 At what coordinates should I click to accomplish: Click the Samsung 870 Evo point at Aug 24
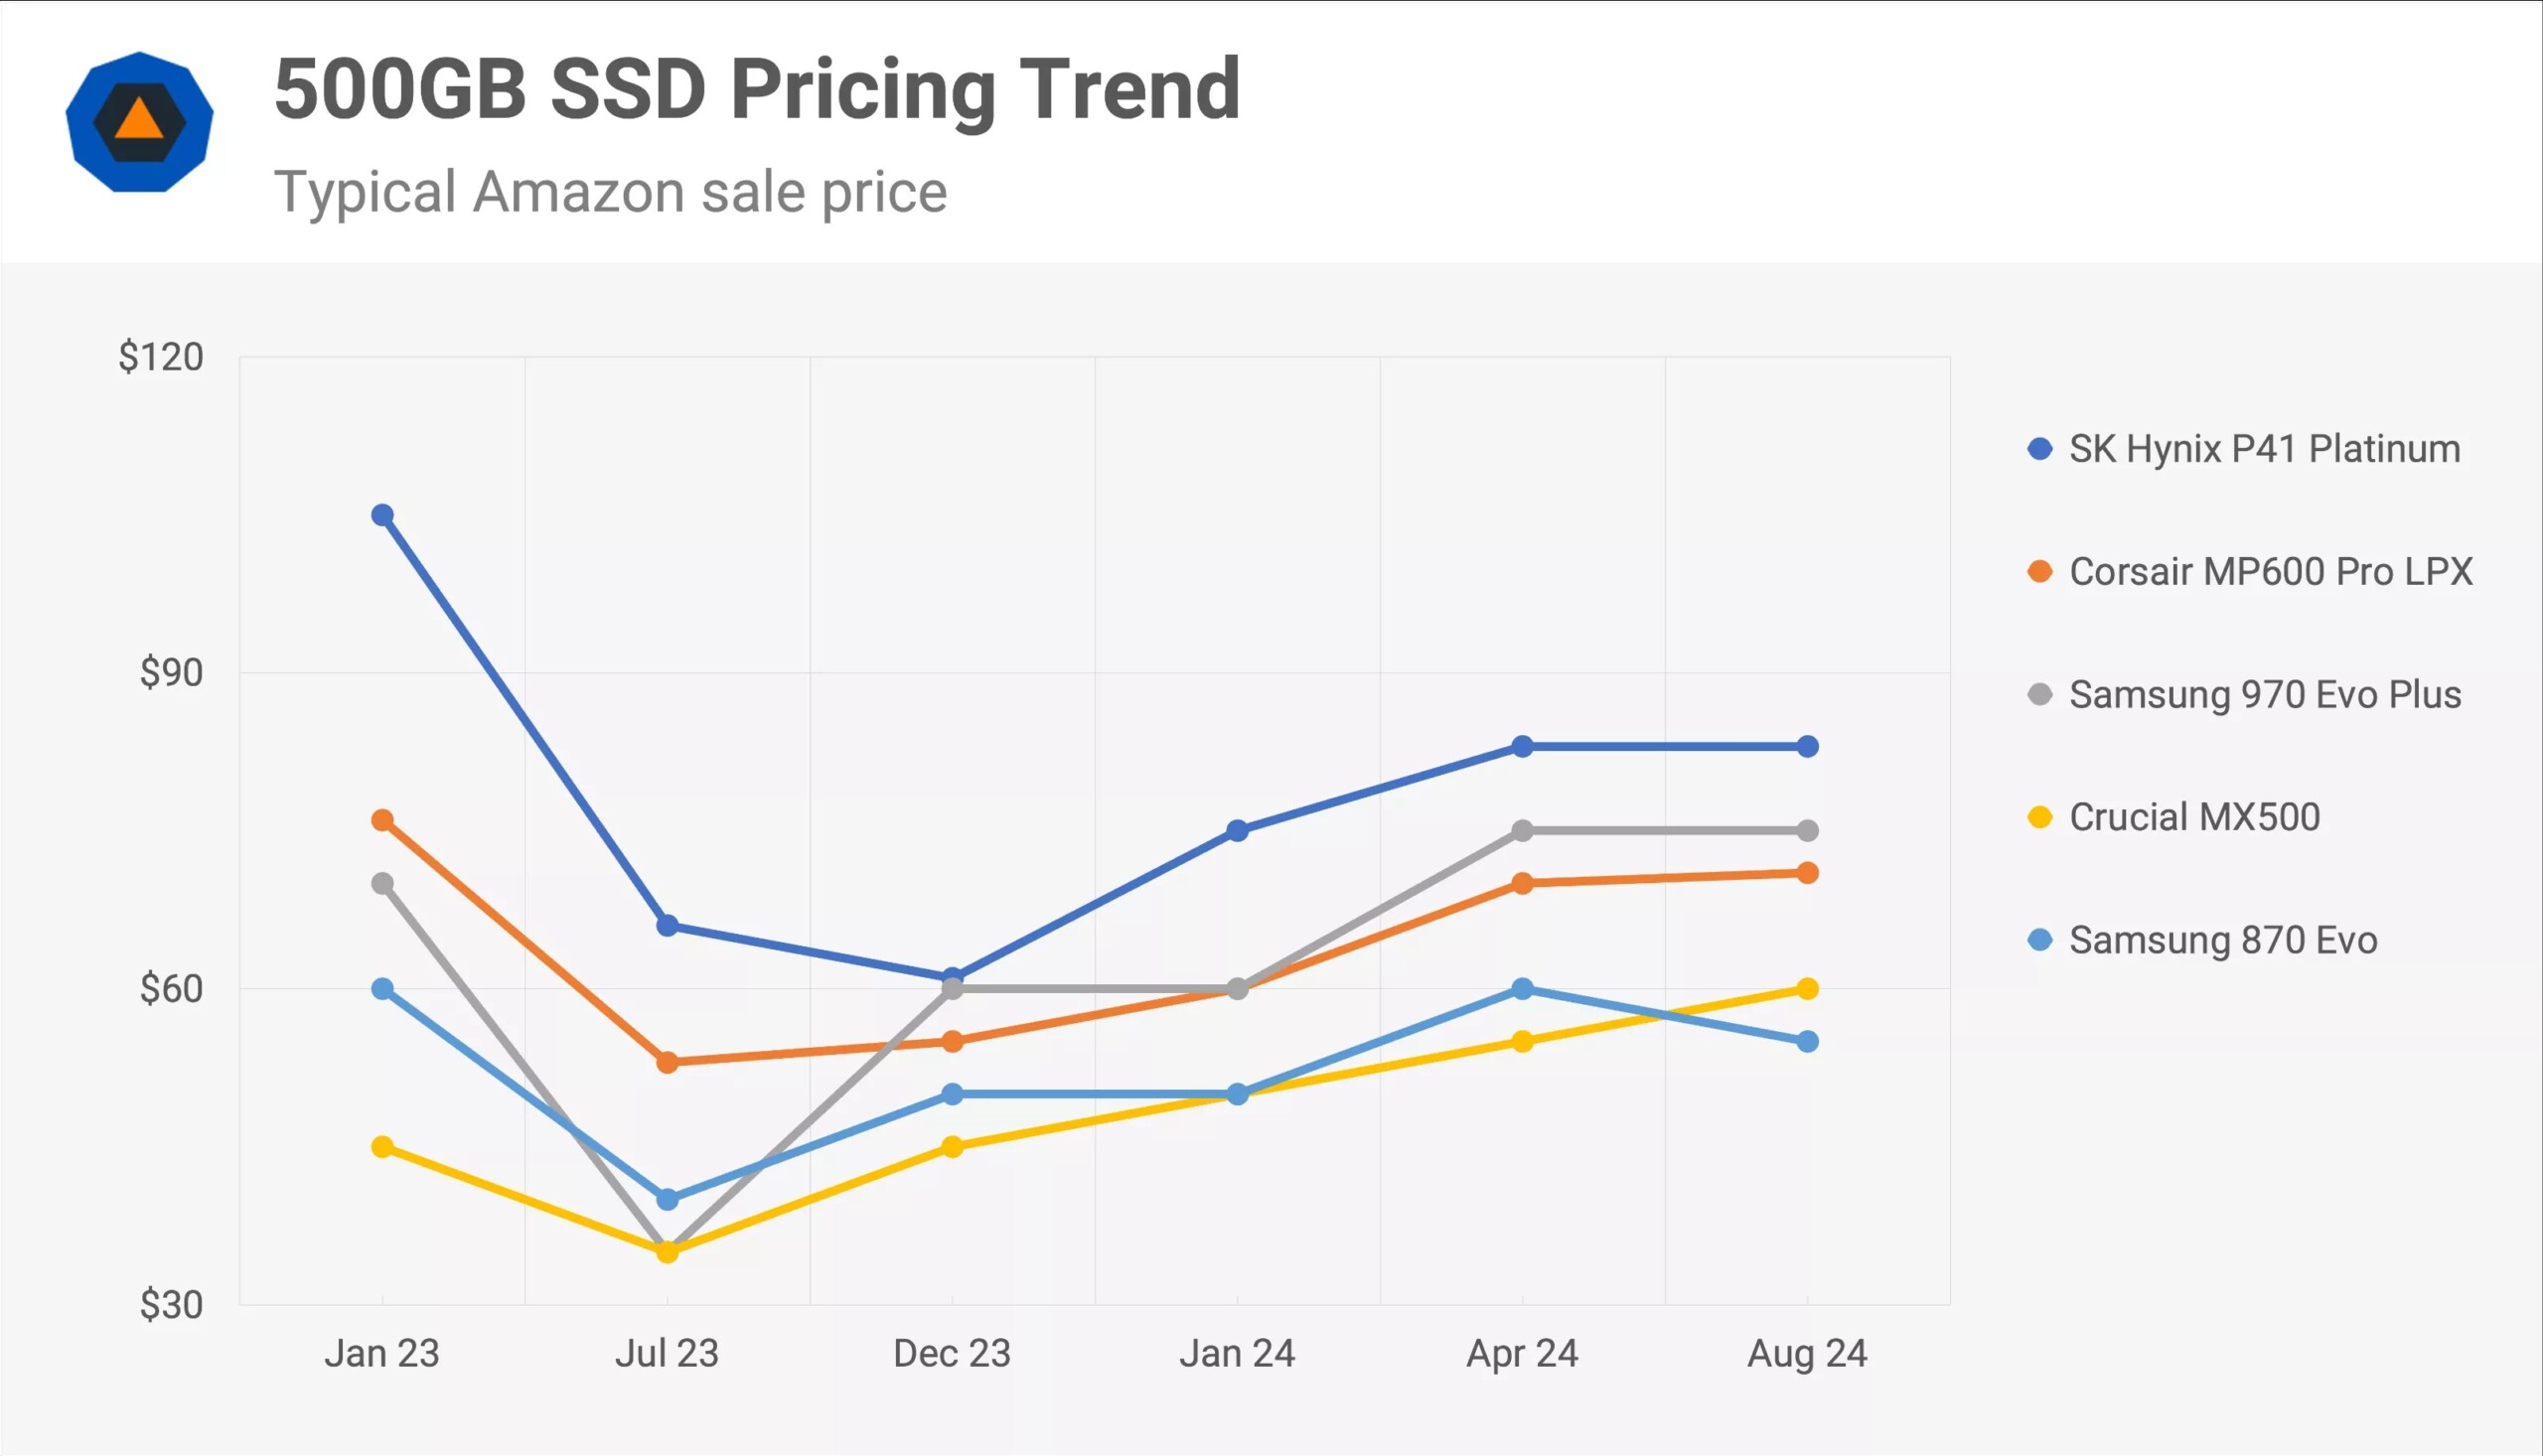pos(1807,1042)
